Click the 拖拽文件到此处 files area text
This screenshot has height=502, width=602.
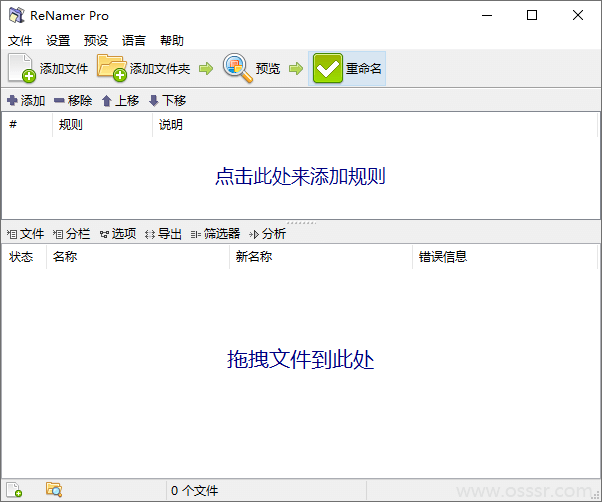tap(300, 360)
